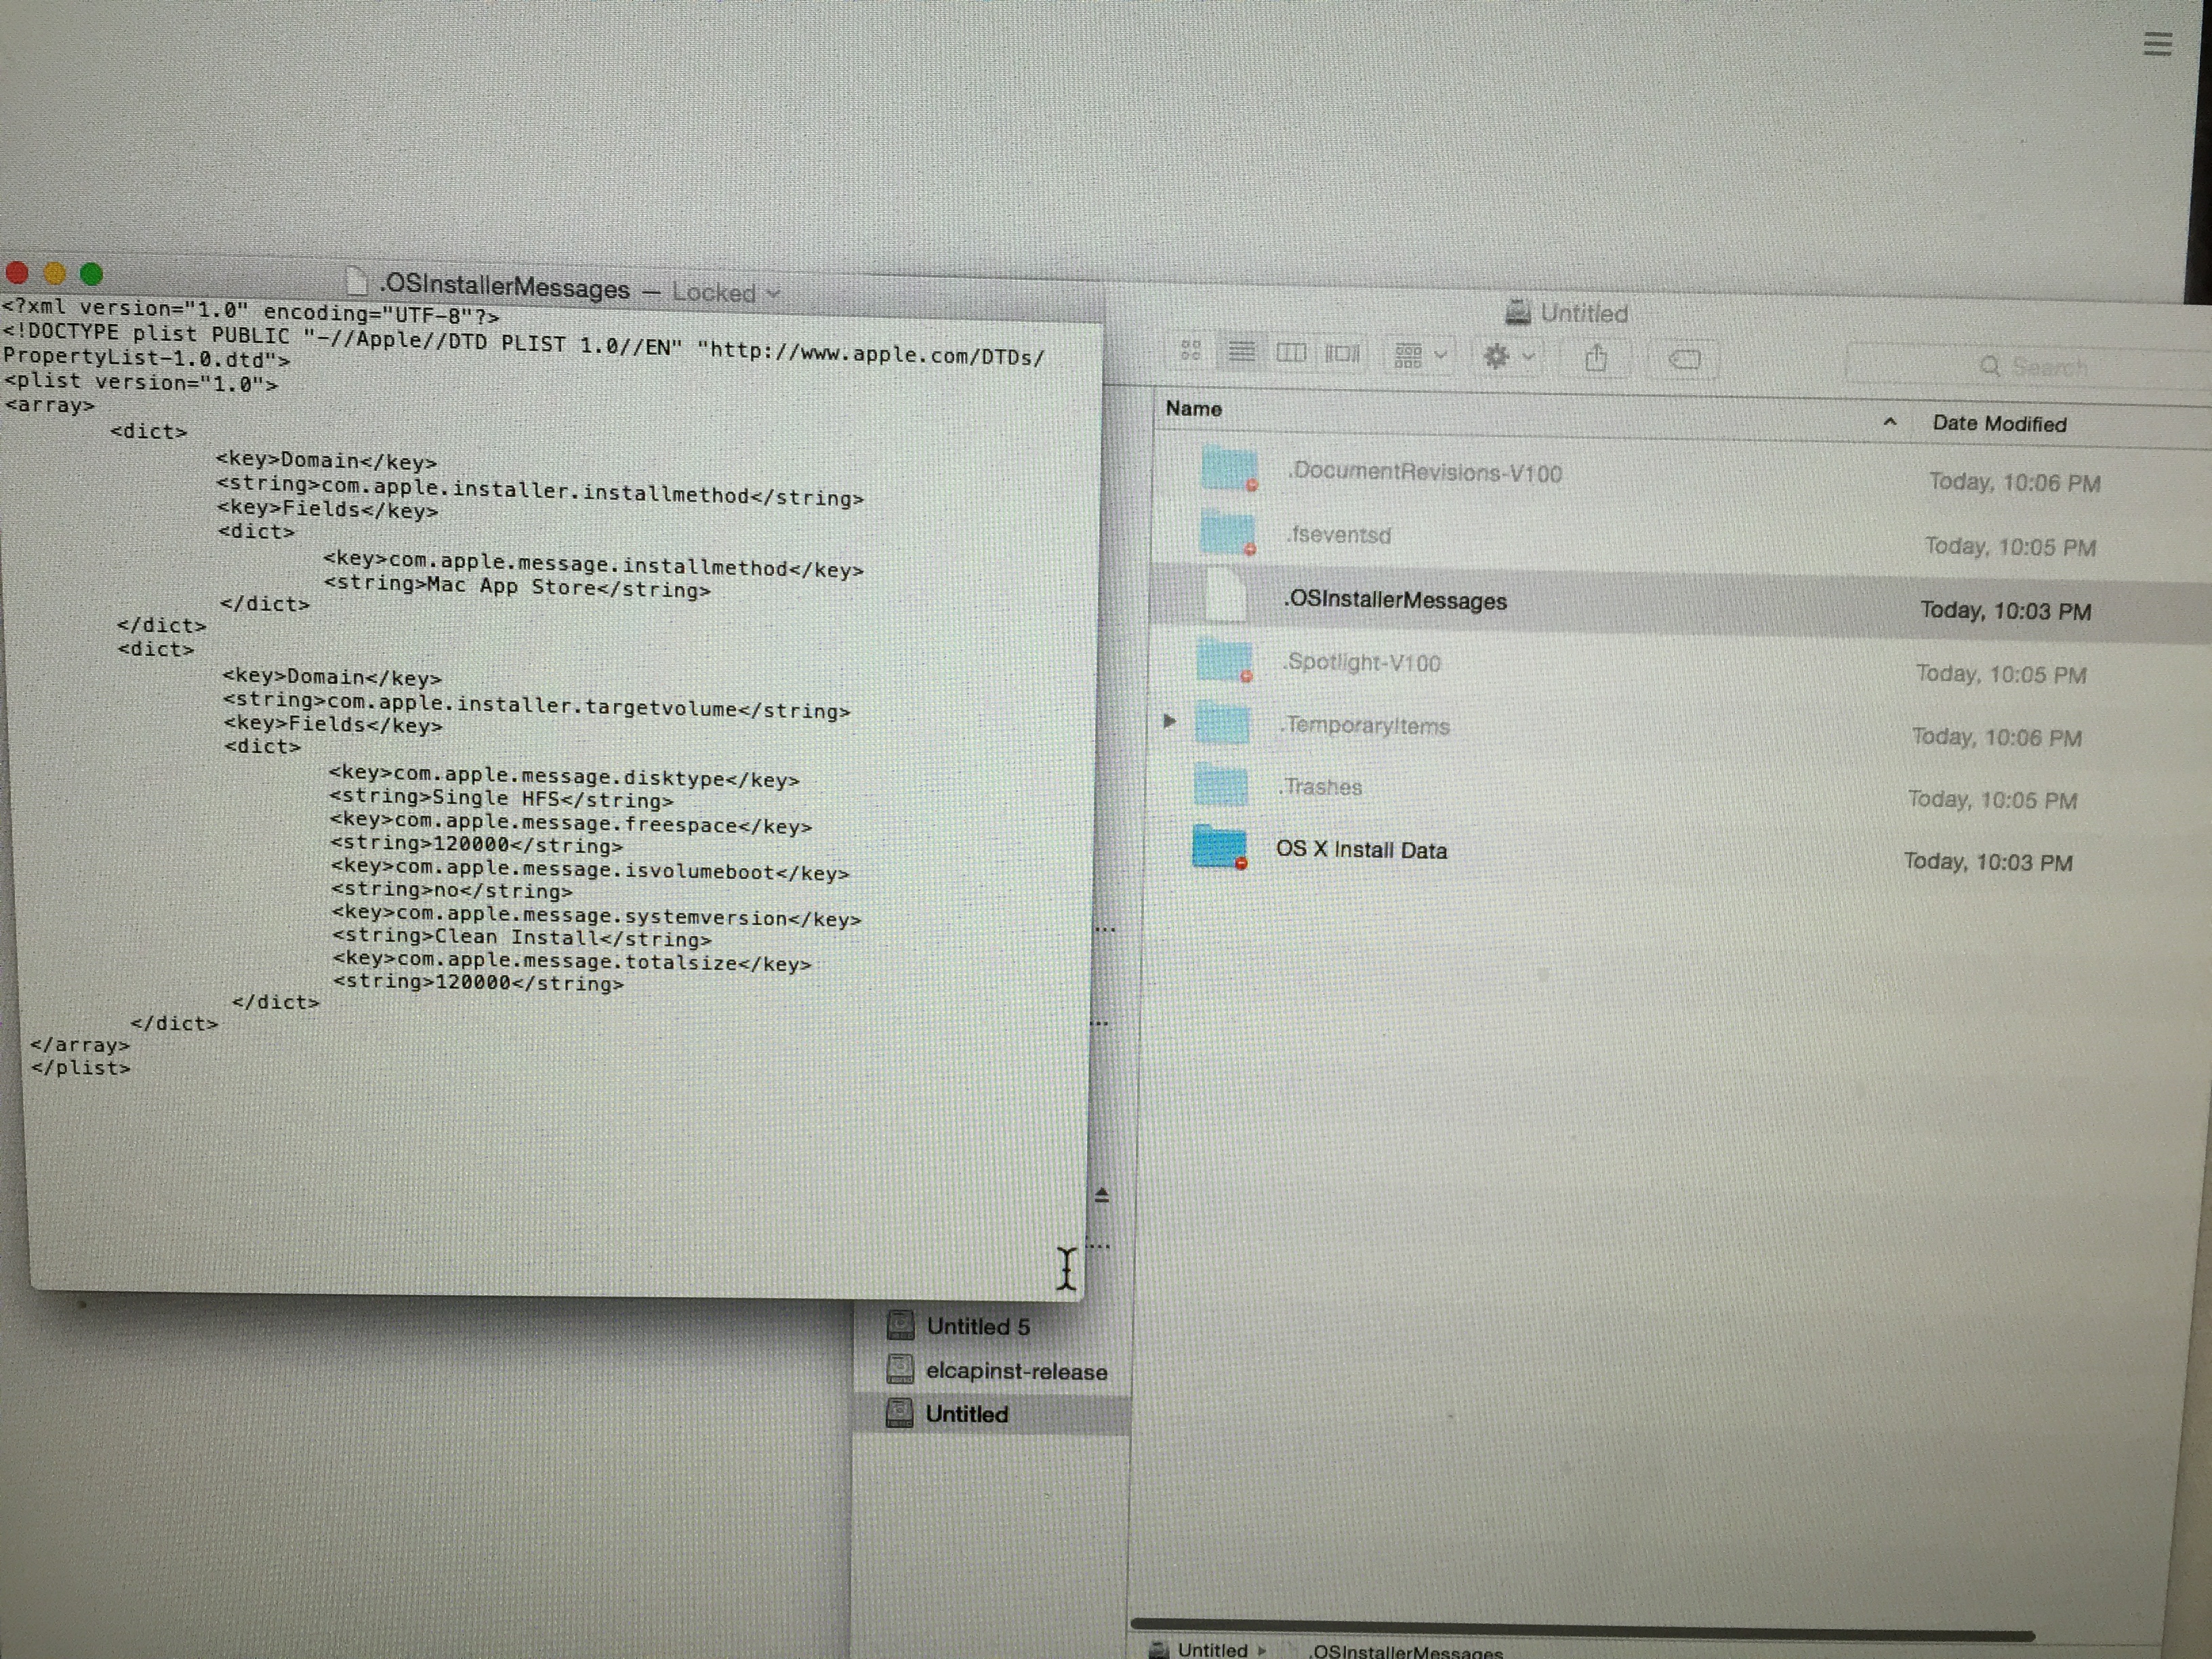2212x1659 pixels.
Task: Click the document proxy icon in TextEdit title
Action: (x=356, y=282)
